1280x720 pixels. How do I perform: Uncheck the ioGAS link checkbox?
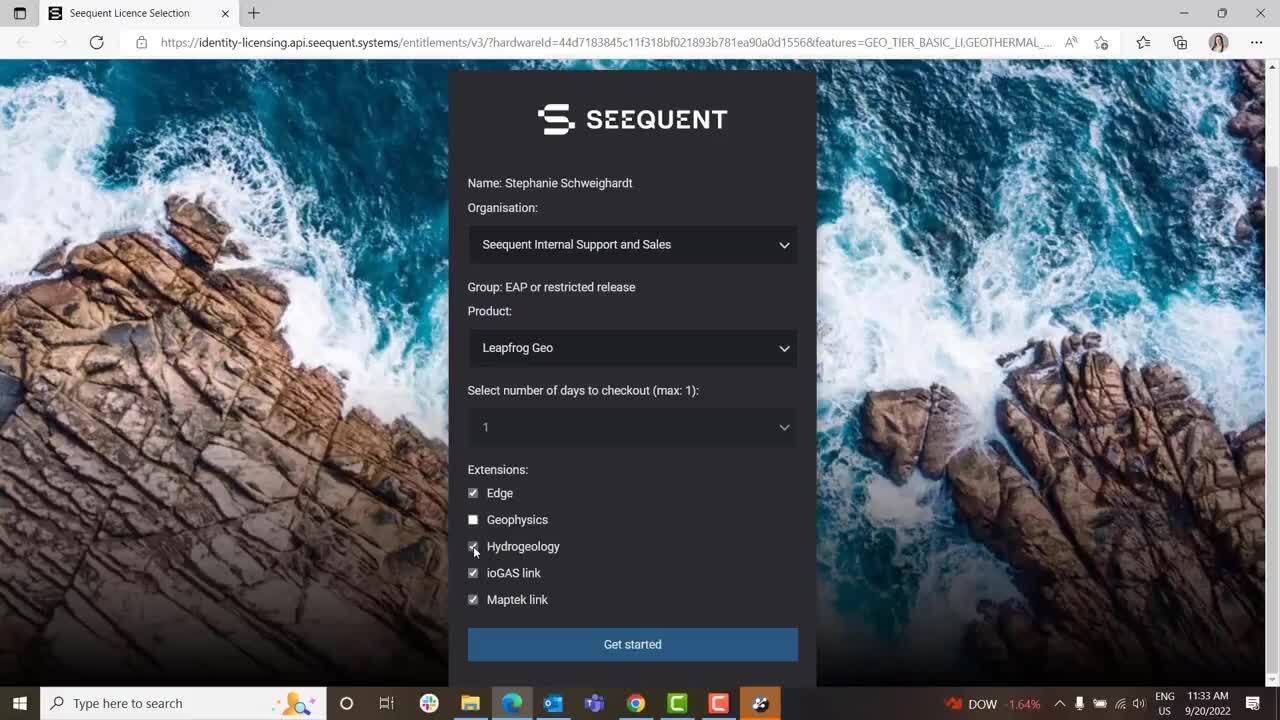point(473,573)
